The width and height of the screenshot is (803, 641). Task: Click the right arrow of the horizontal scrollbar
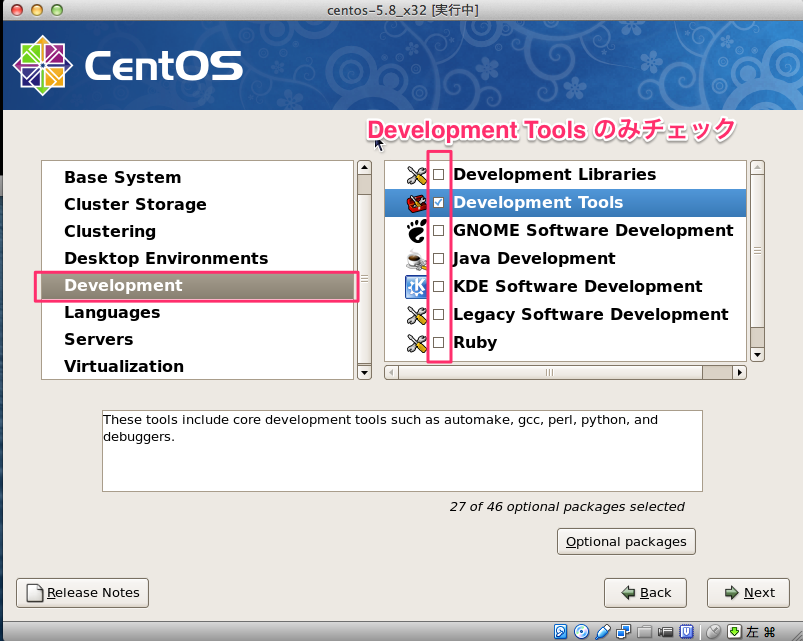738,371
